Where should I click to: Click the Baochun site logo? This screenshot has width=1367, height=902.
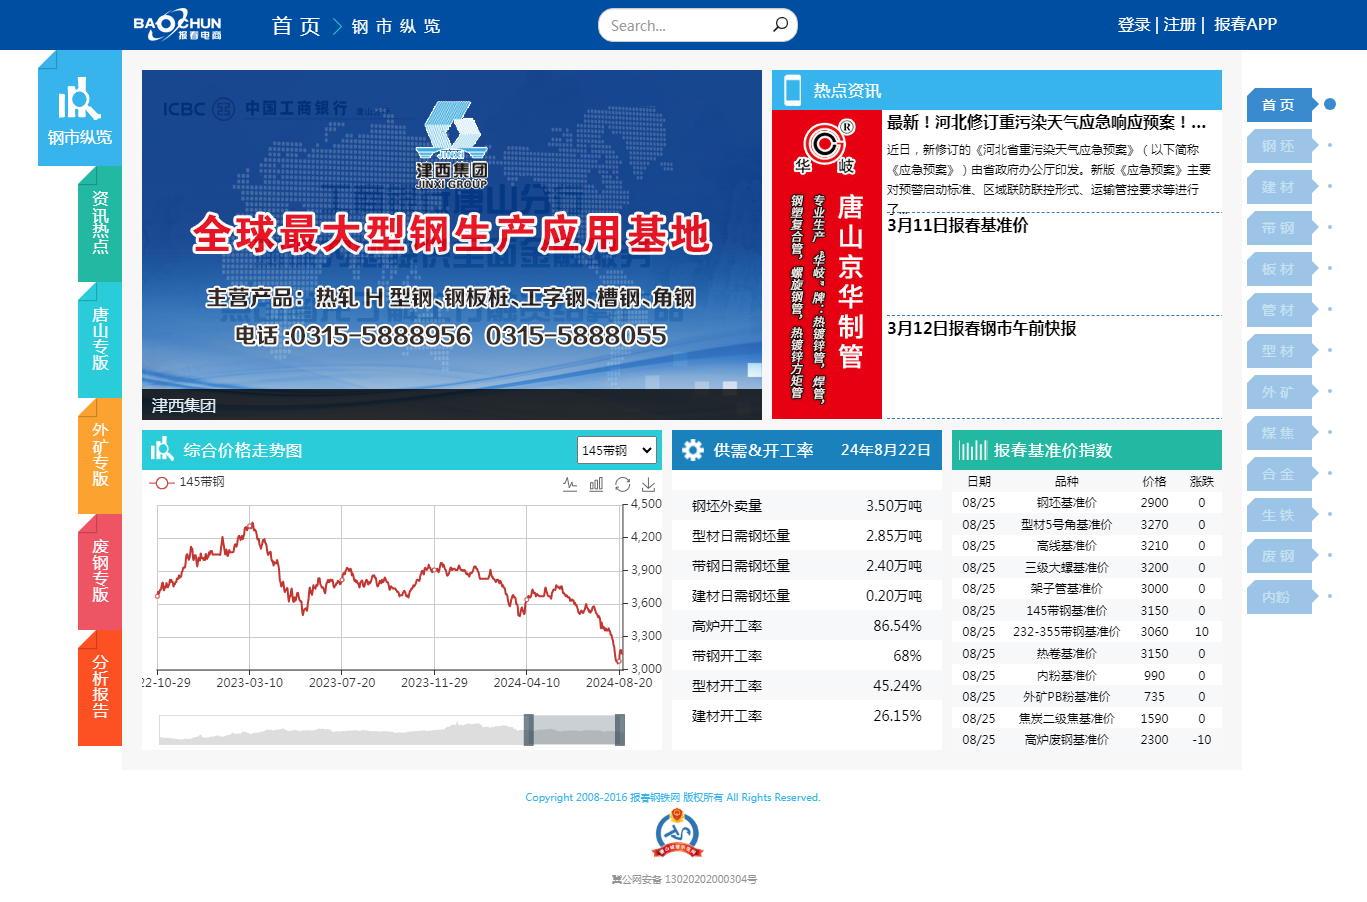coord(178,24)
